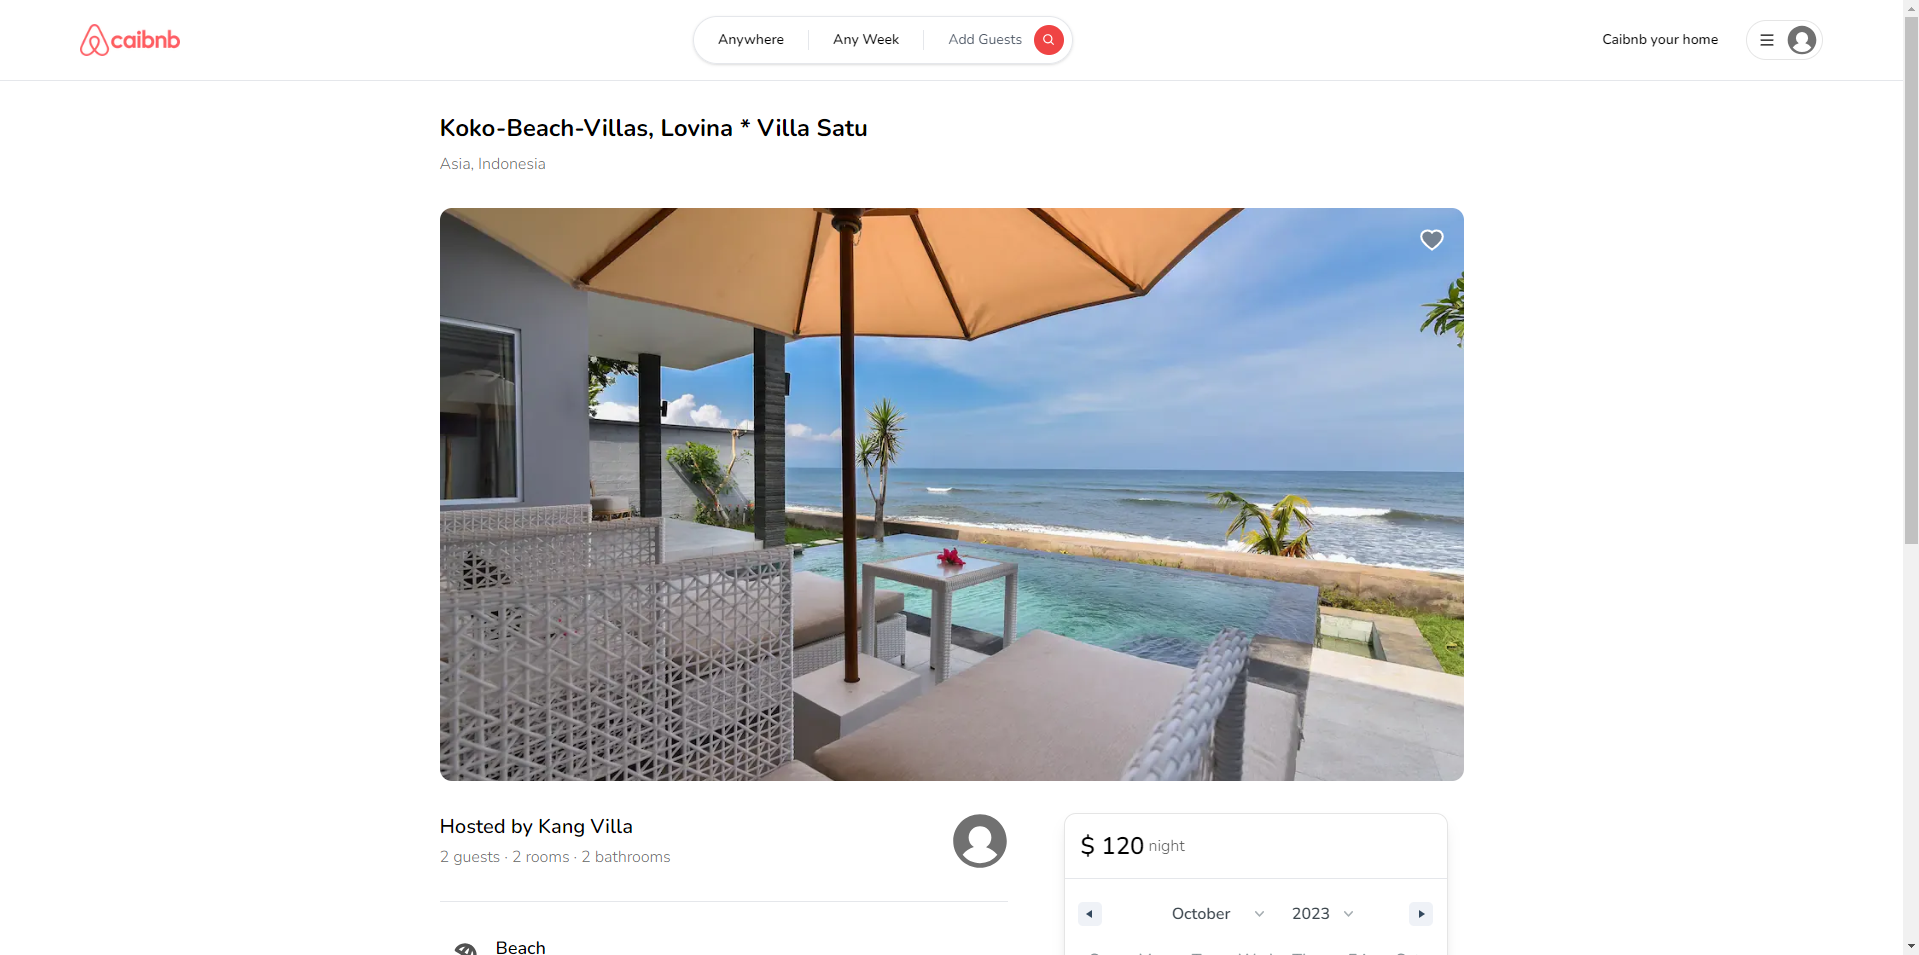Go to previous month in calendar

(x=1089, y=914)
